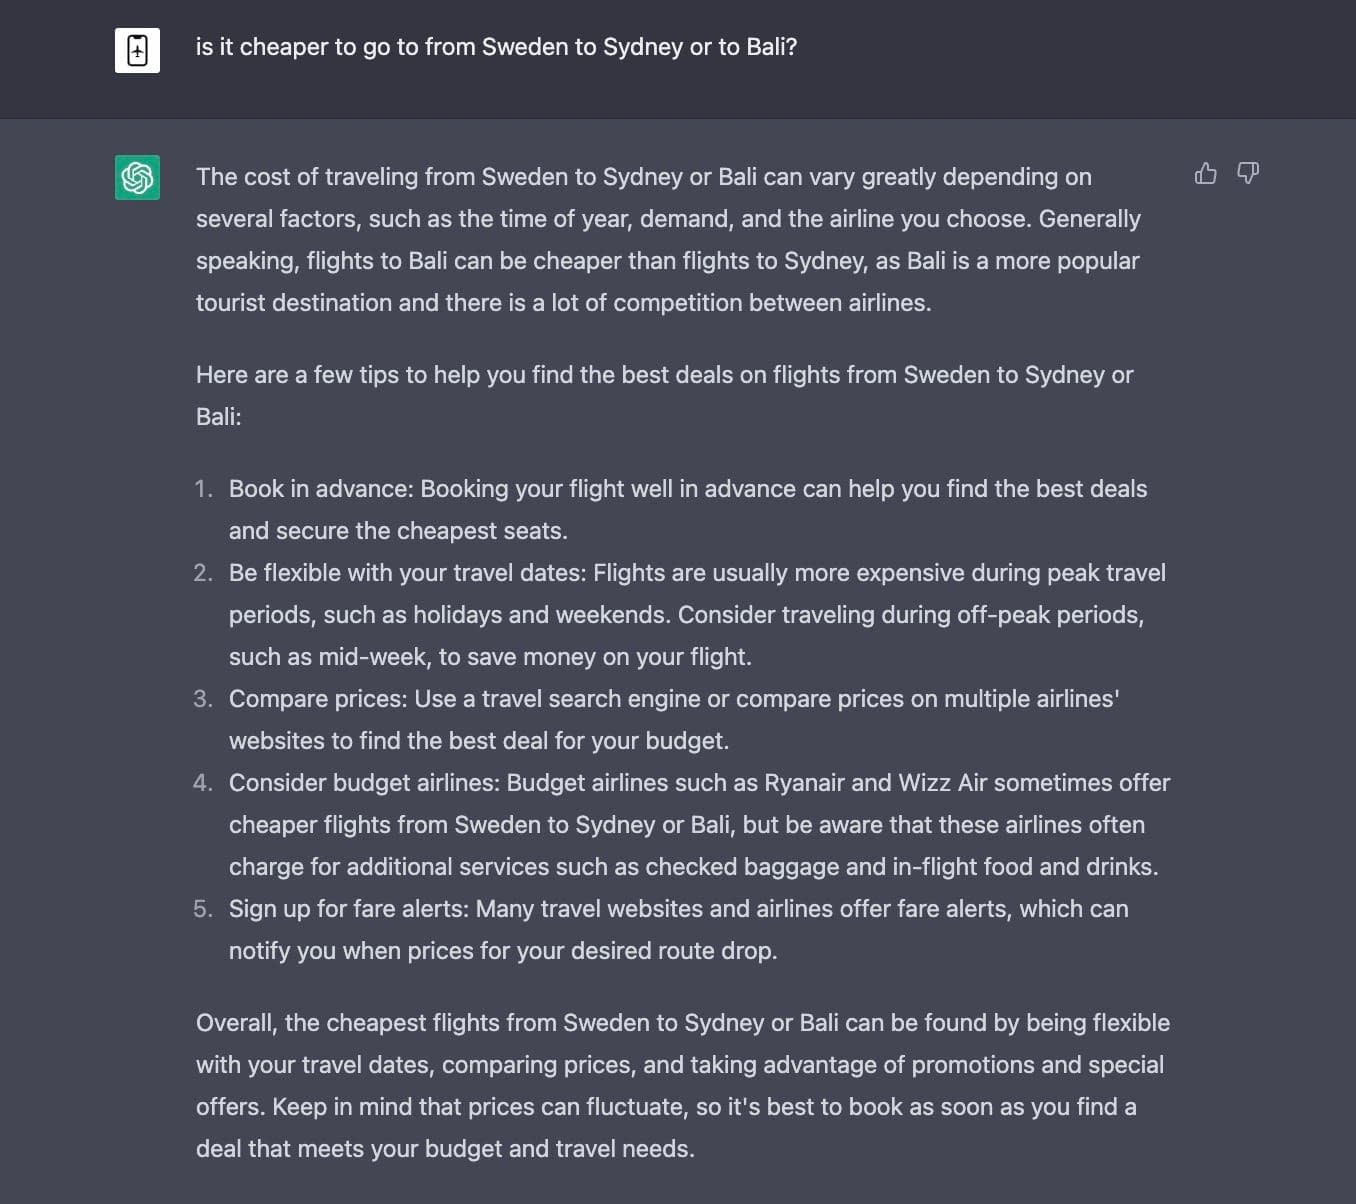Click the first paragraph starting 'The cost of traveling'
This screenshot has height=1204, width=1356.
(668, 240)
